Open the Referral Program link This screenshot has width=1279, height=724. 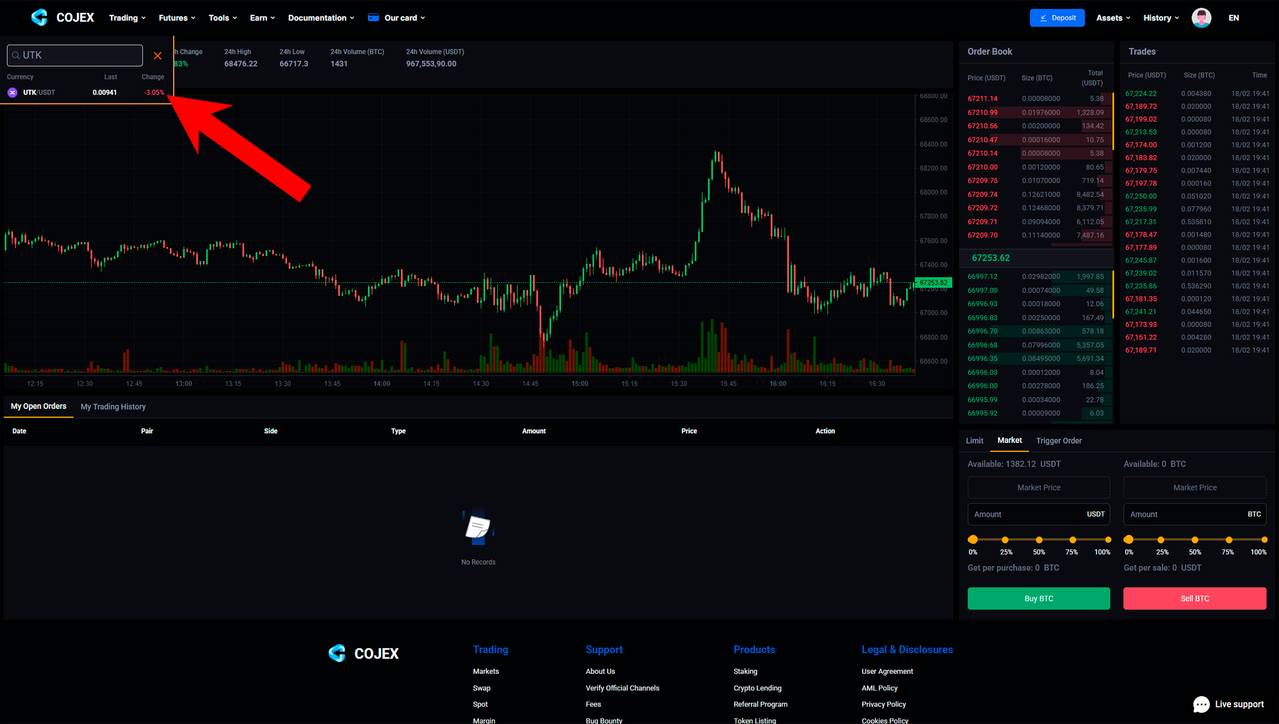coord(761,704)
